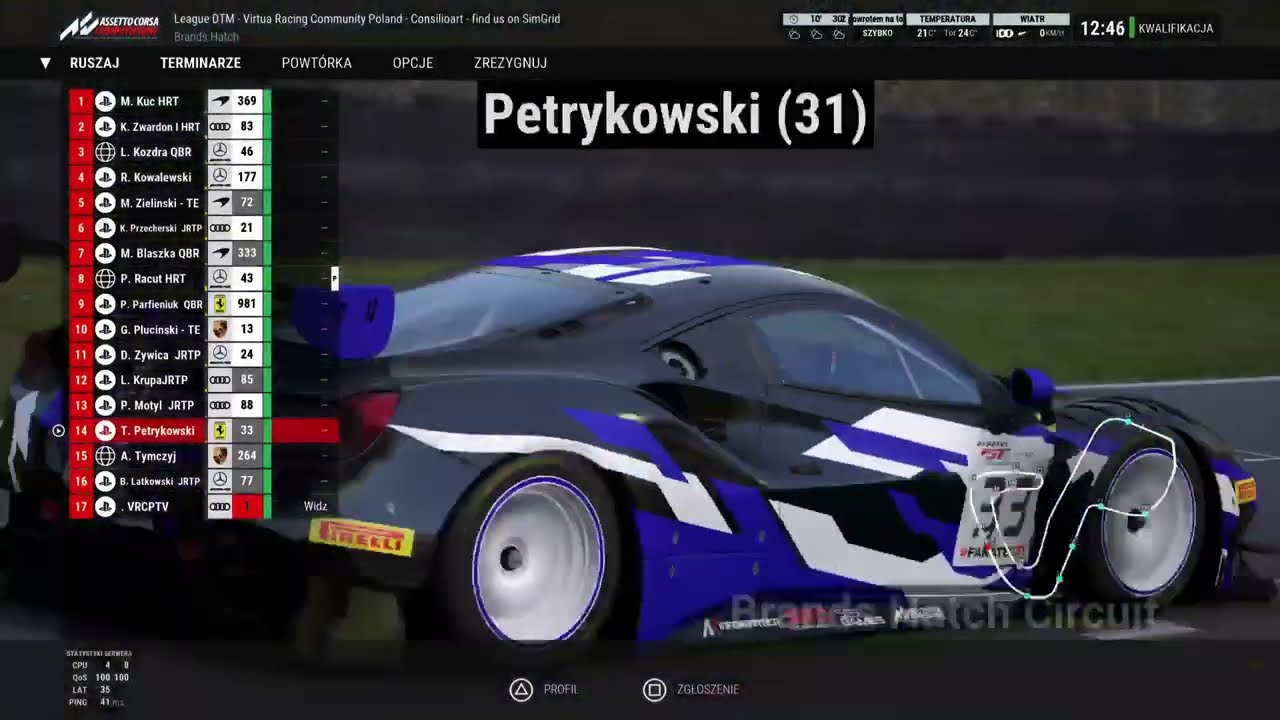Click the Assetto Corsa Competizione logo
The width and height of the screenshot is (1280, 720).
[x=108, y=26]
